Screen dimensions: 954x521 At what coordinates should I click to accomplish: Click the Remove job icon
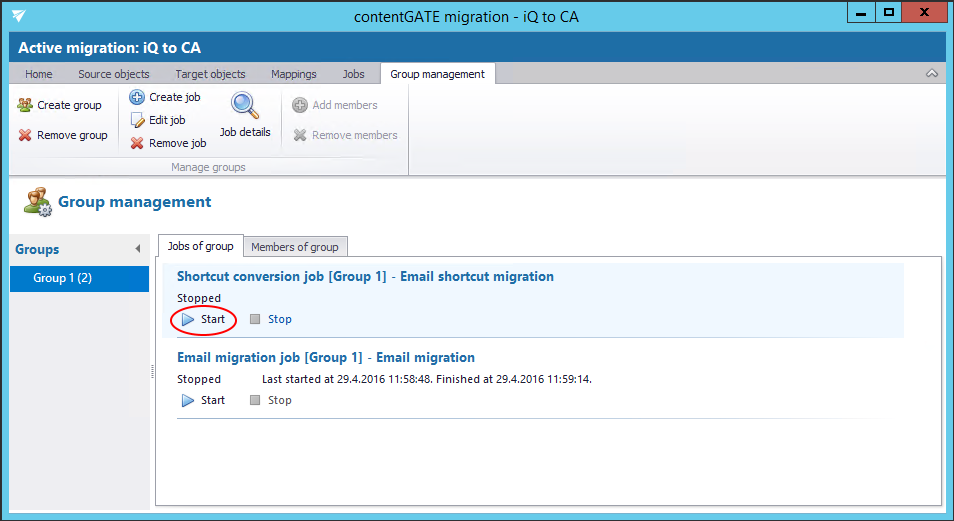137,143
